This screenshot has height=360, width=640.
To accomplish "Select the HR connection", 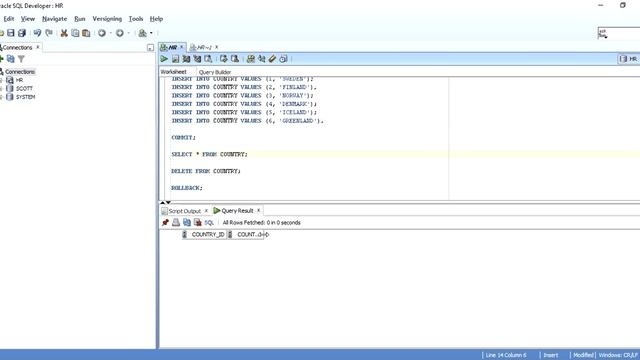I will tap(19, 80).
